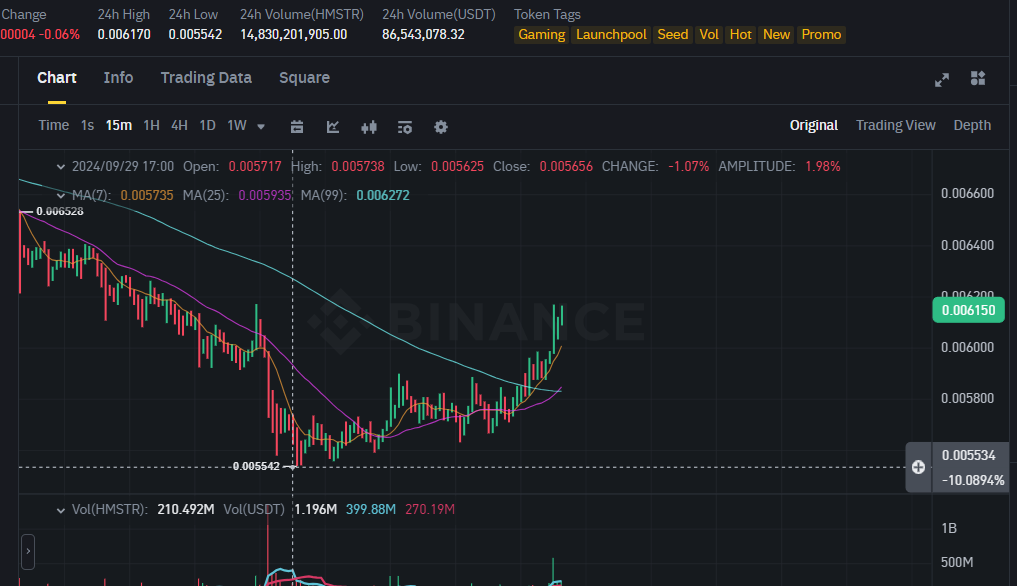Open the Square tab
Screen dimensions: 1017x586
tap(304, 78)
